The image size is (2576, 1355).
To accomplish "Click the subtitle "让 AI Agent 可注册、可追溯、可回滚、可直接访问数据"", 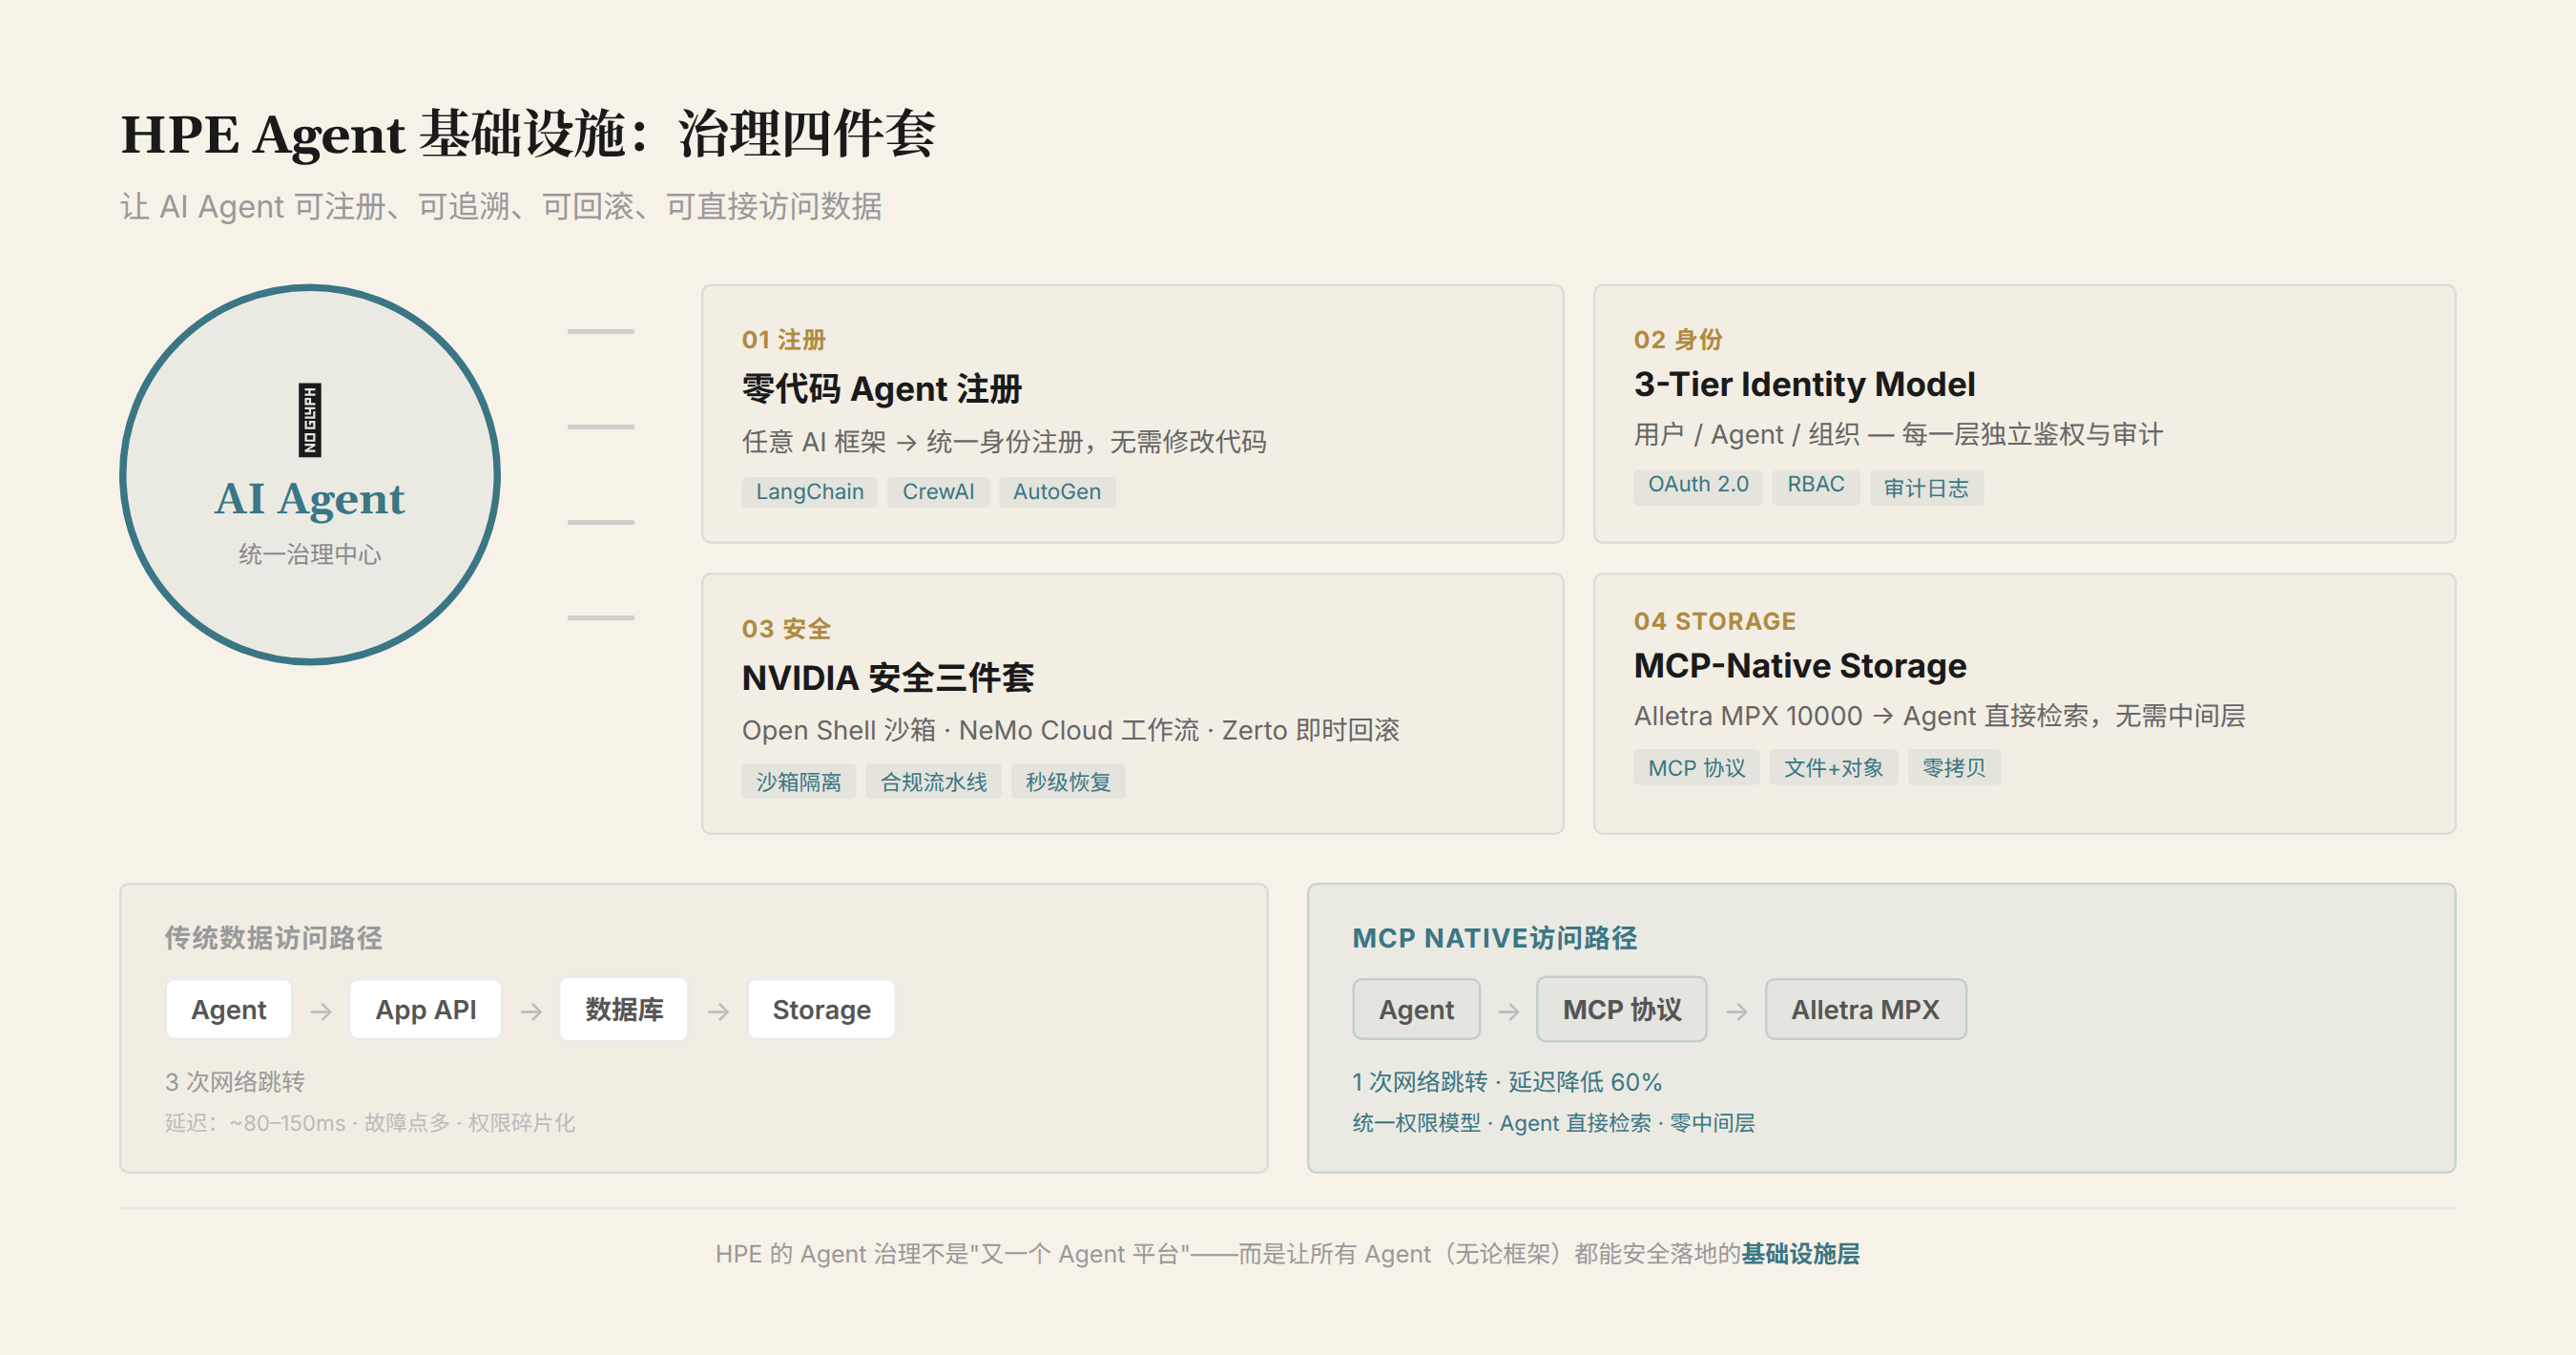I will [x=501, y=206].
